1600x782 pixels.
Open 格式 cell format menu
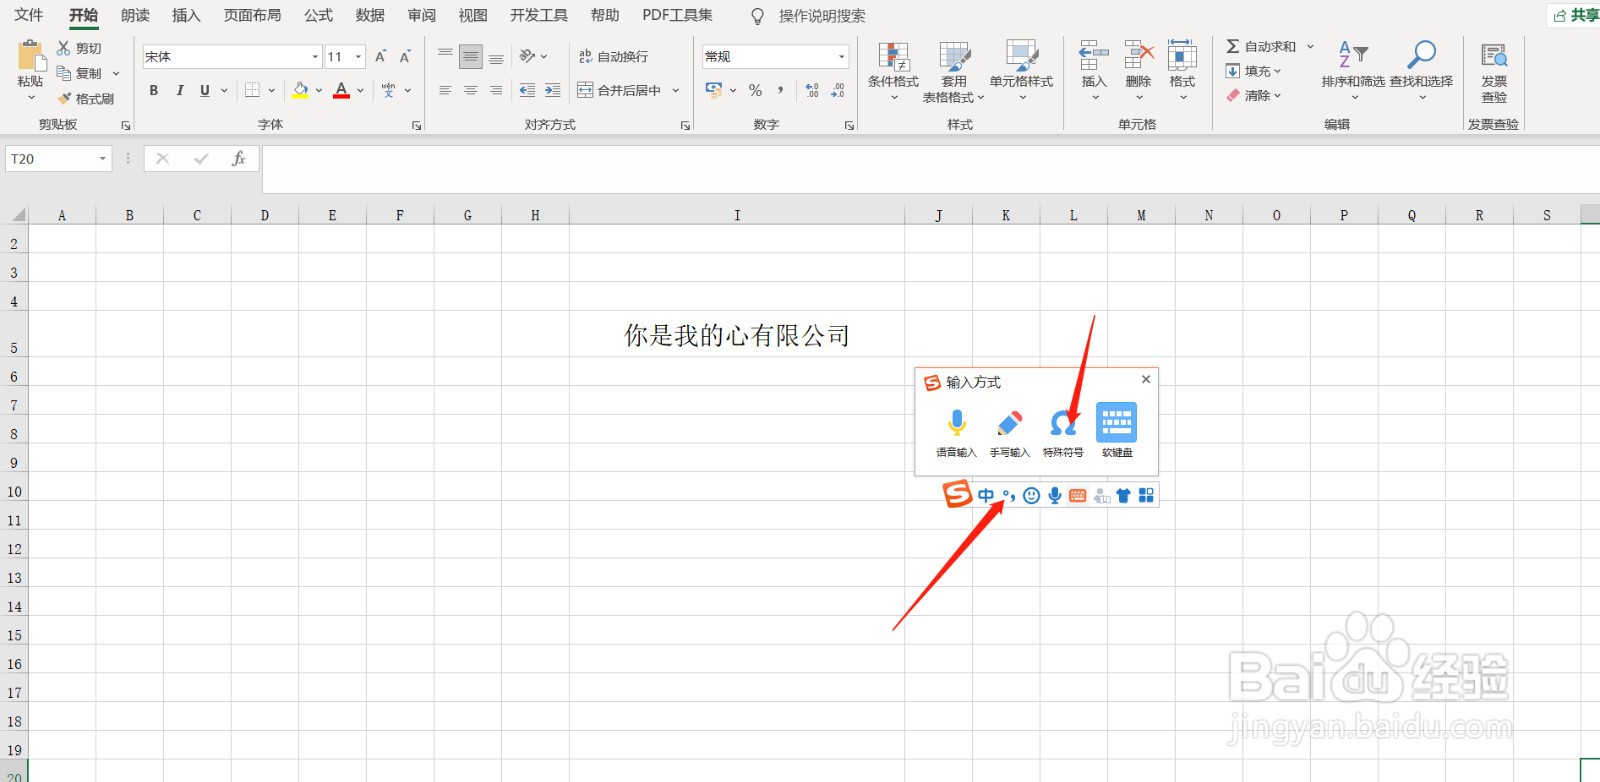coord(1182,70)
